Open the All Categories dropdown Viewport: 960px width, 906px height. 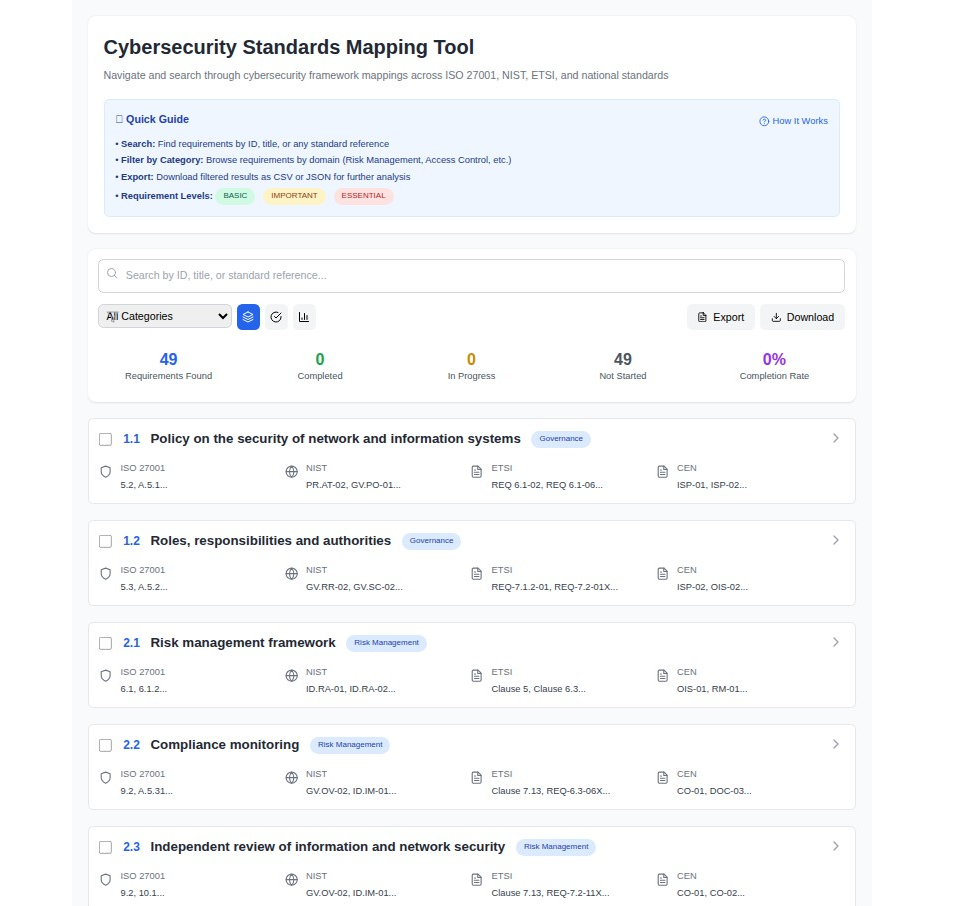(x=165, y=317)
